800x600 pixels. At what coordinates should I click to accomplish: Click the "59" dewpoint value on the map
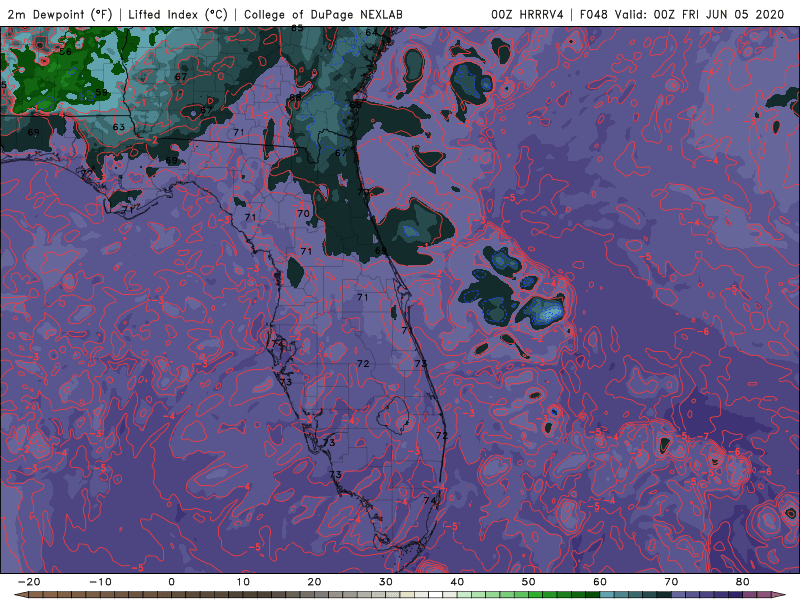102,92
